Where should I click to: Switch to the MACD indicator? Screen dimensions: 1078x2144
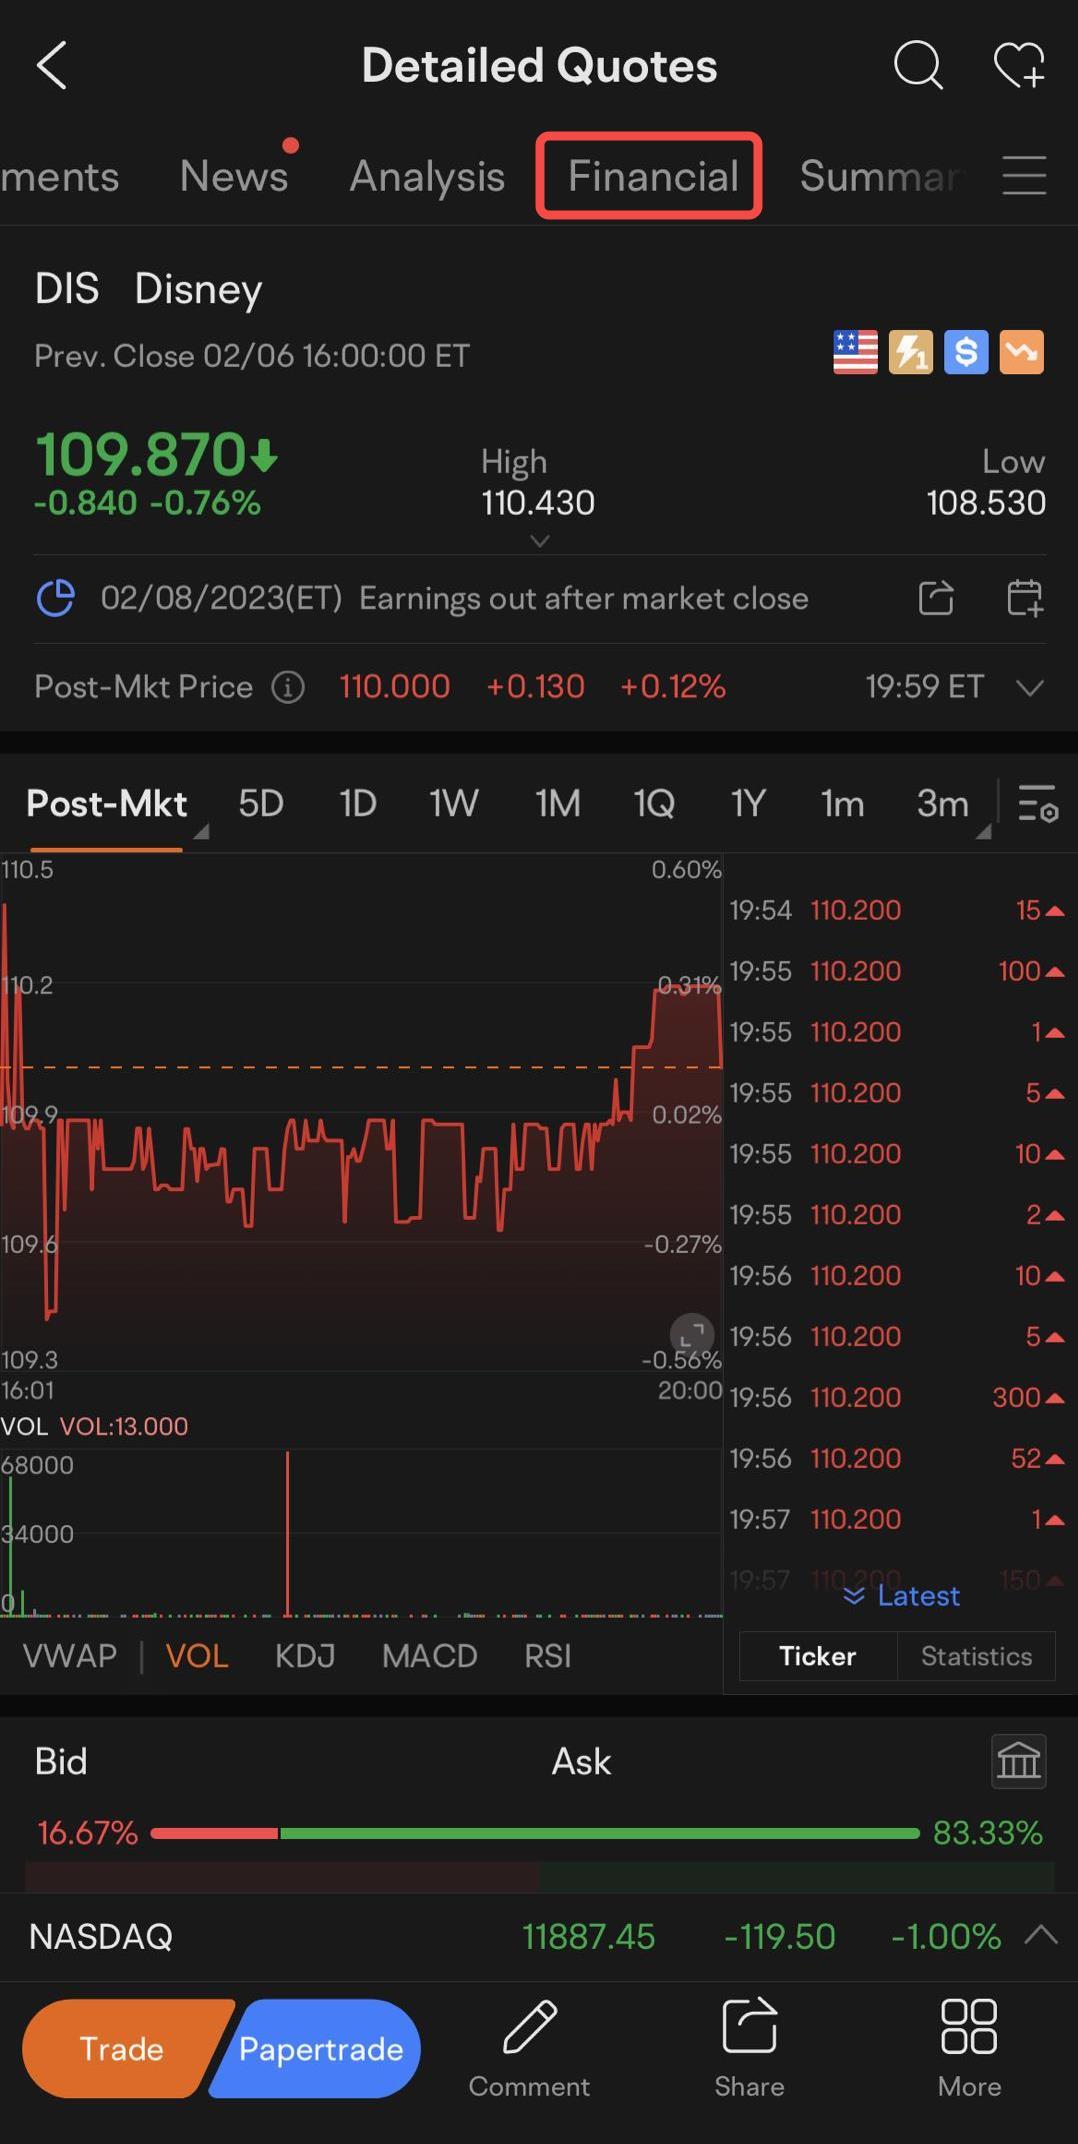click(429, 1656)
